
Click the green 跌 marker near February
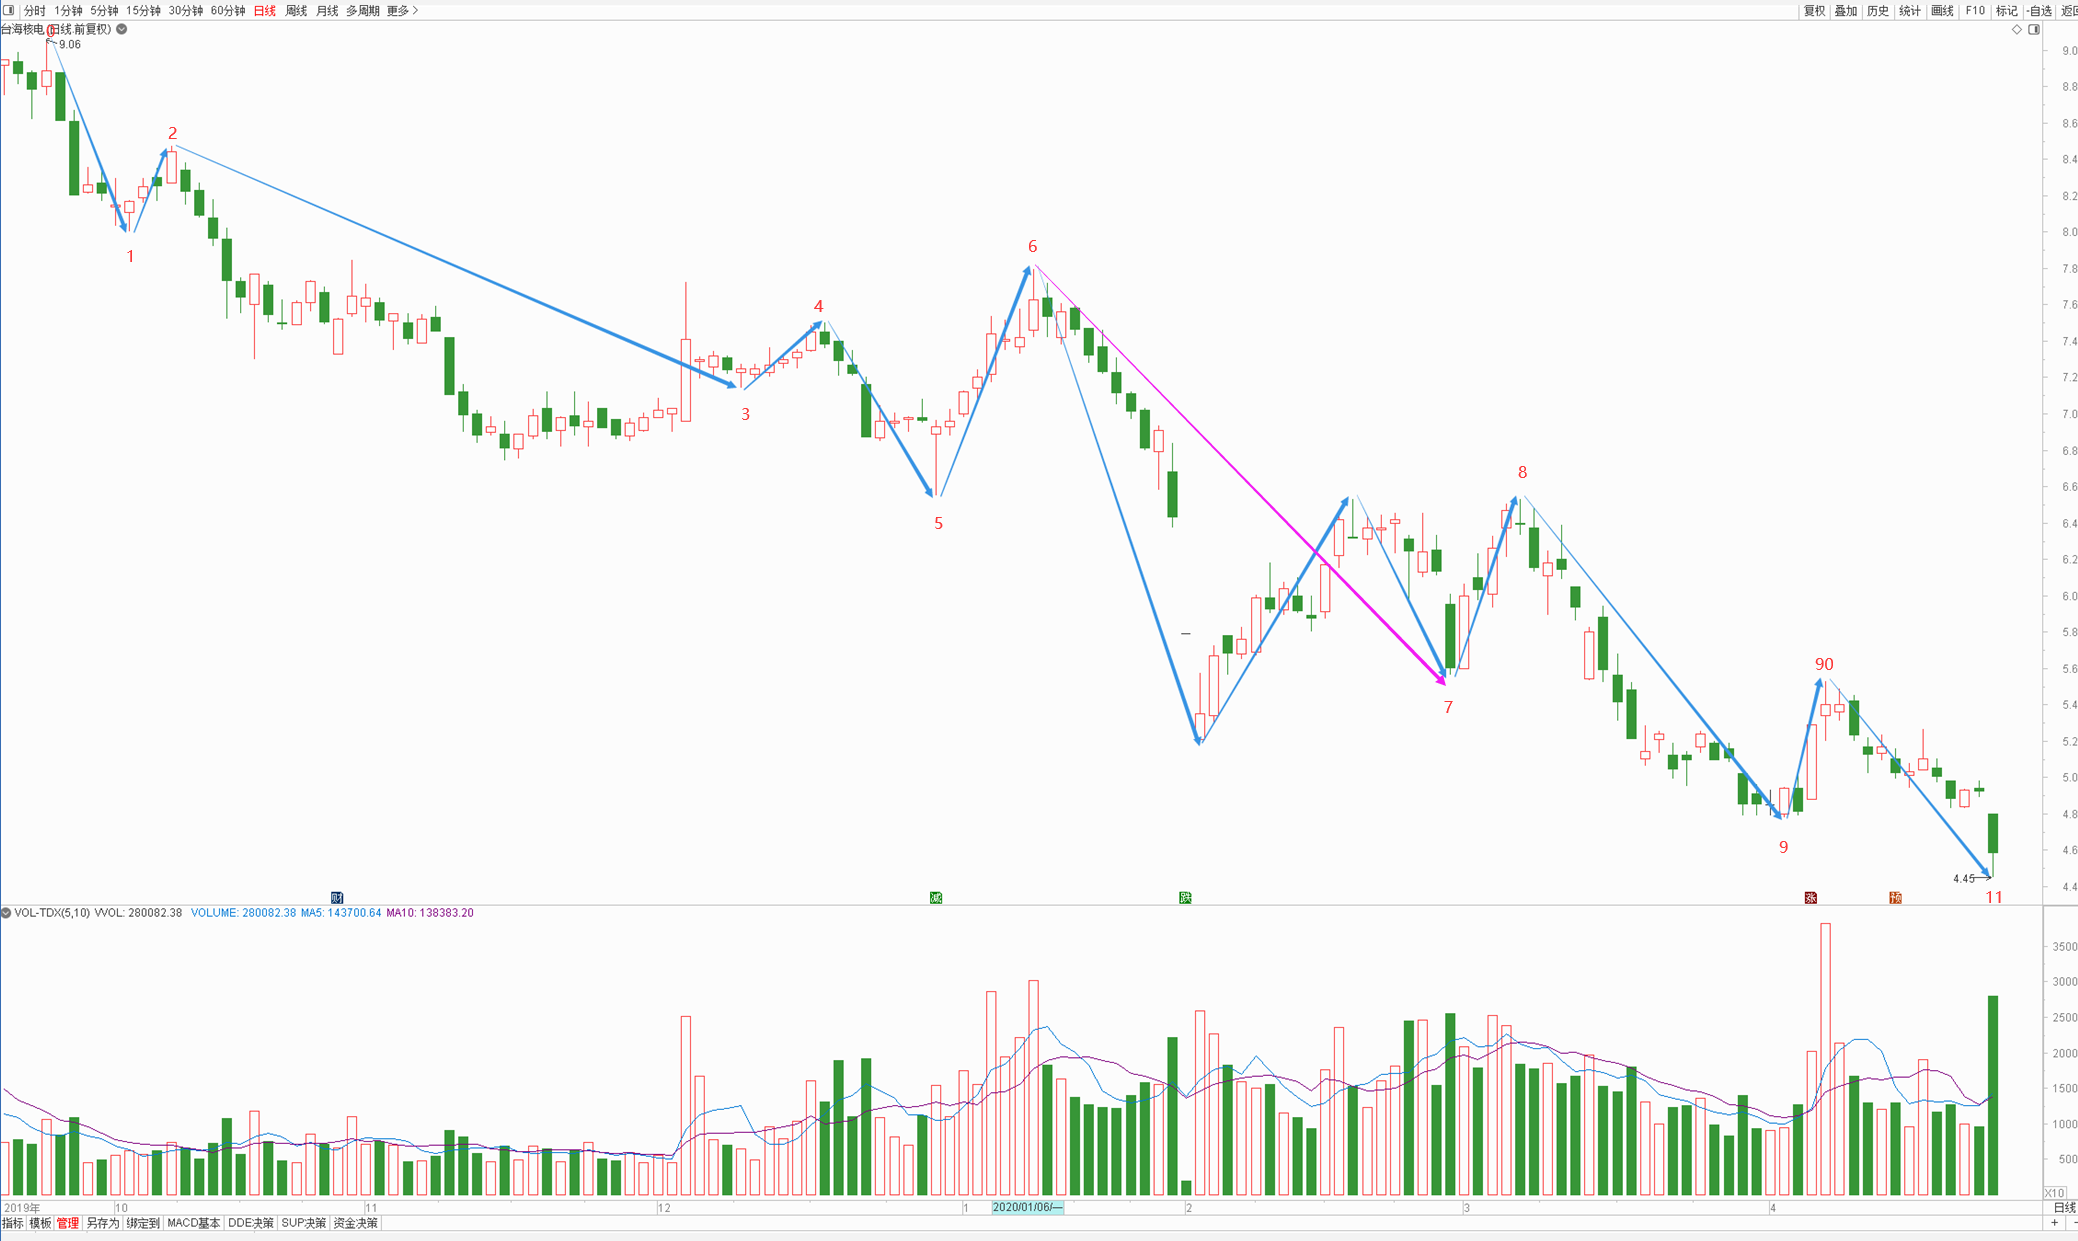point(1185,898)
